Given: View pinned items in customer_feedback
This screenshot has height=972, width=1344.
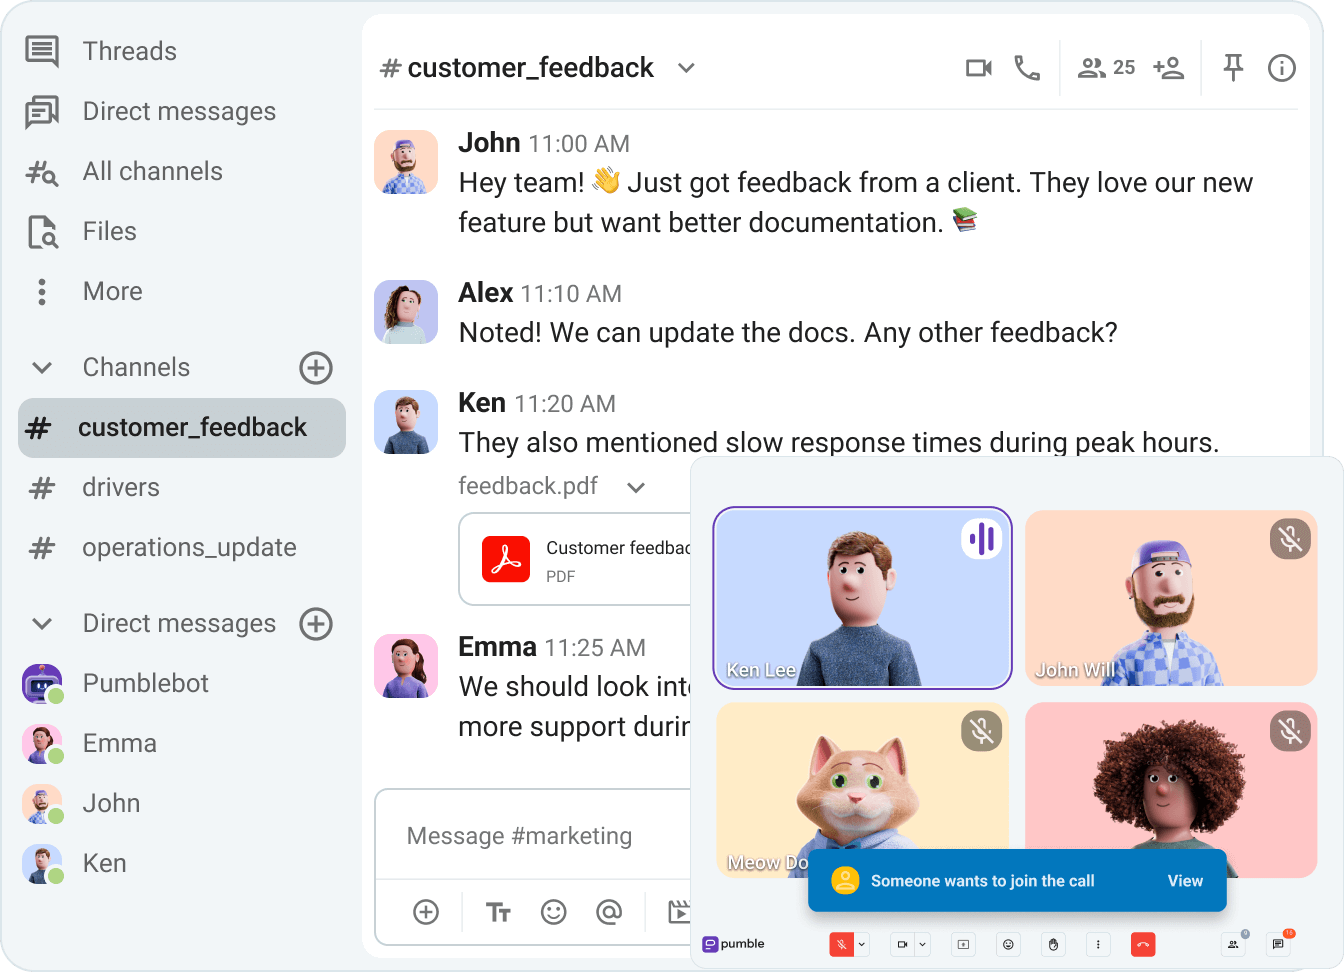Looking at the screenshot, I should coord(1233,67).
